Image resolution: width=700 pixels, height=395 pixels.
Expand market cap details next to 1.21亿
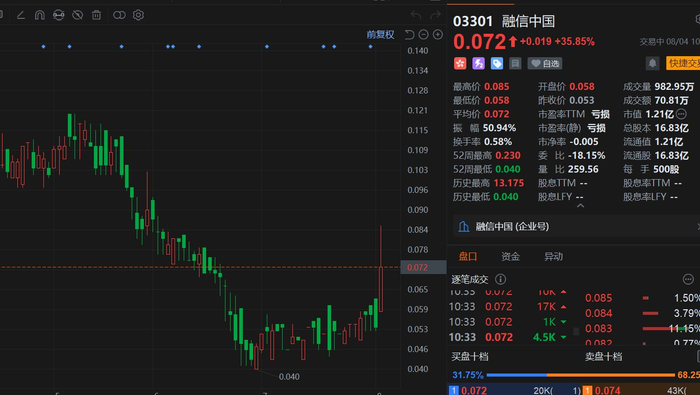point(681,114)
